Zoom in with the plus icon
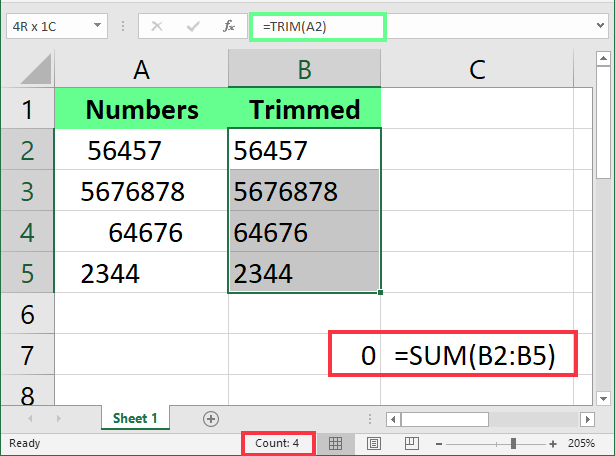Screen dimensions: 615x456 coord(553,444)
